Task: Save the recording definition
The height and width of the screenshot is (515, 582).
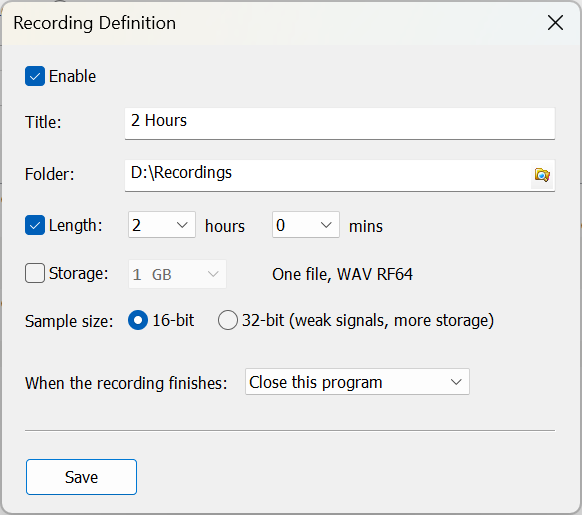Action: [81, 477]
